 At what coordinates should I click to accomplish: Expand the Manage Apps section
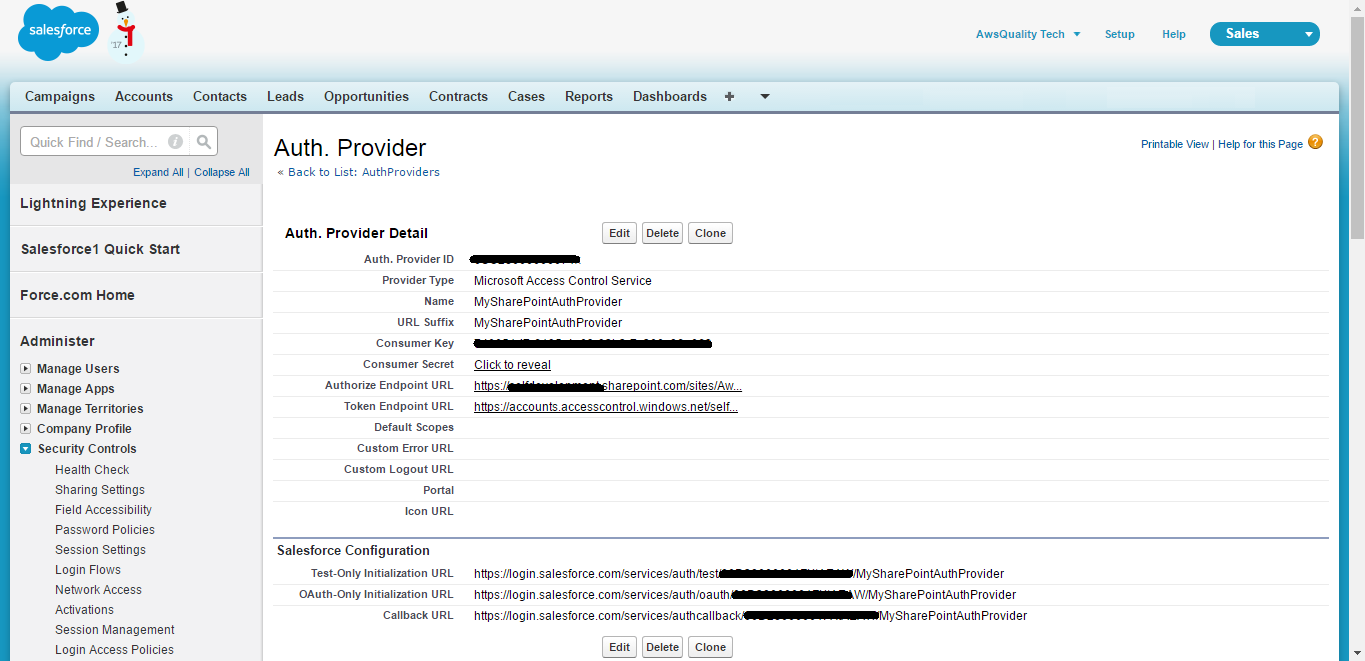tap(26, 389)
